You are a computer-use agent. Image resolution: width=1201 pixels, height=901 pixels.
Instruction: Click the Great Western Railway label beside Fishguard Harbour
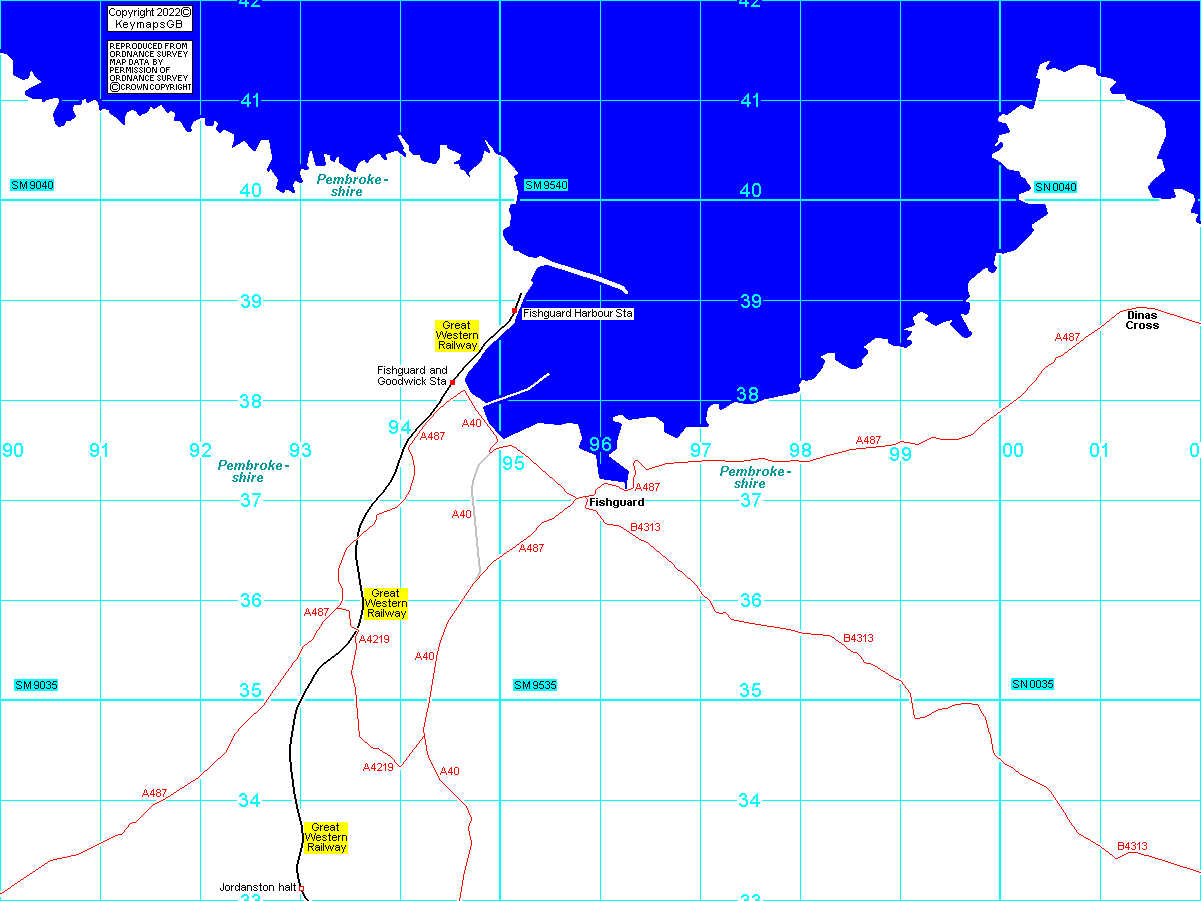(457, 335)
